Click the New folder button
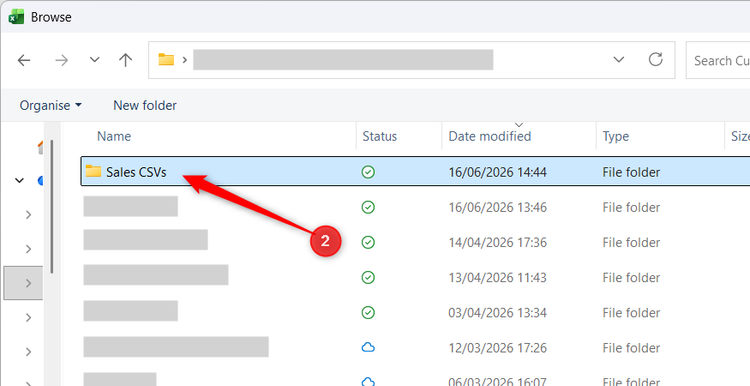 pos(145,105)
